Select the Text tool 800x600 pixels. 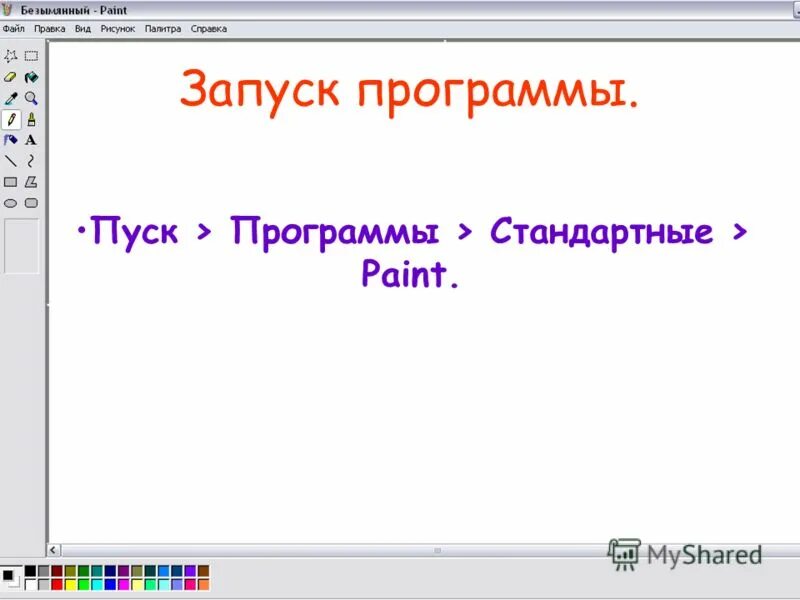30,139
